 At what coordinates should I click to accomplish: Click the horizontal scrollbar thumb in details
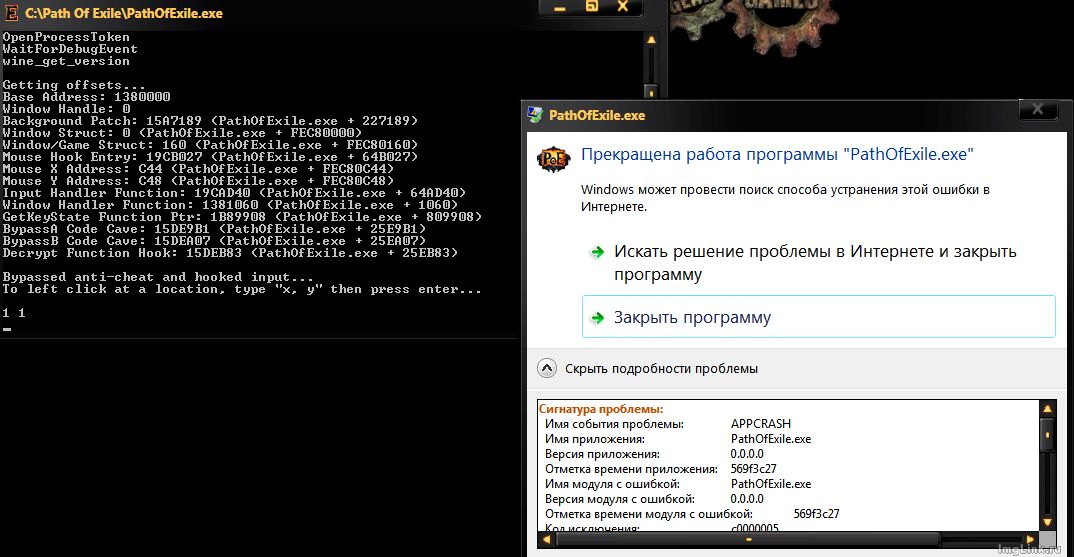coord(749,539)
